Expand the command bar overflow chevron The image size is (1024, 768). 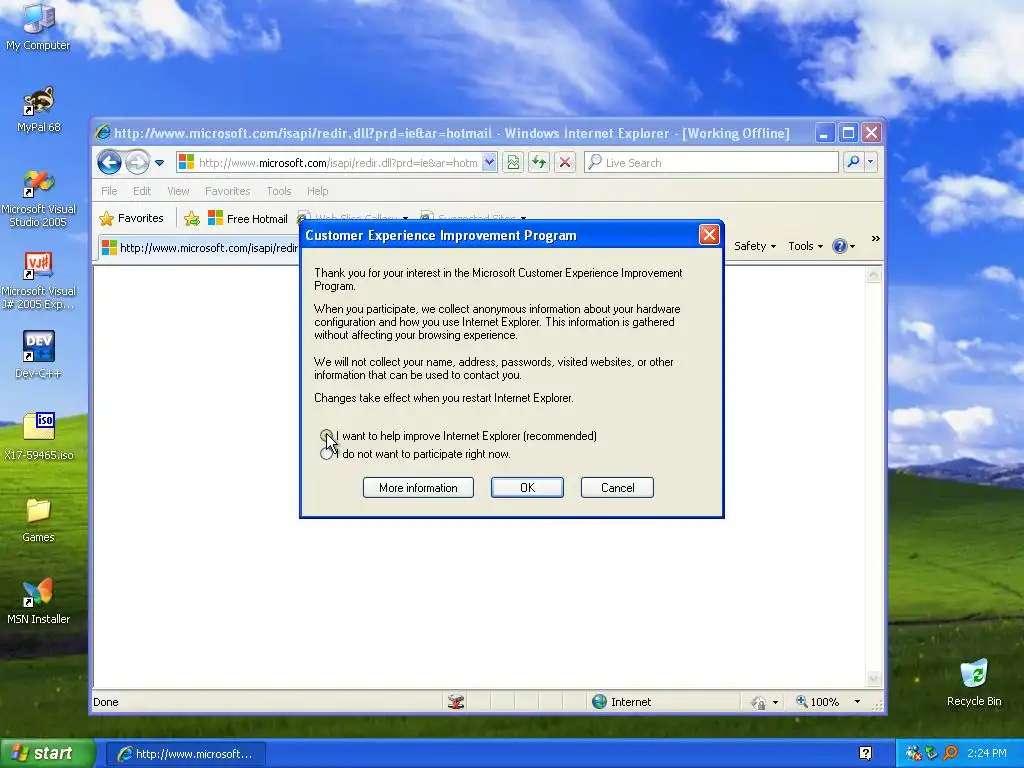pos(875,239)
